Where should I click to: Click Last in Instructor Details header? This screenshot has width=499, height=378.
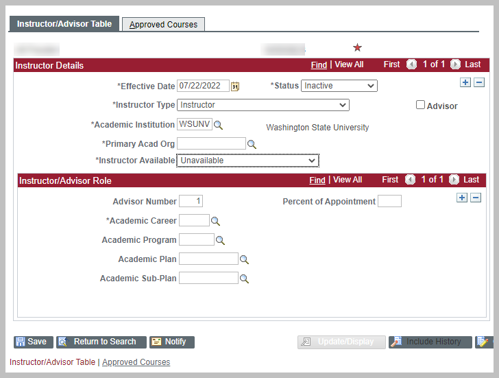point(473,64)
